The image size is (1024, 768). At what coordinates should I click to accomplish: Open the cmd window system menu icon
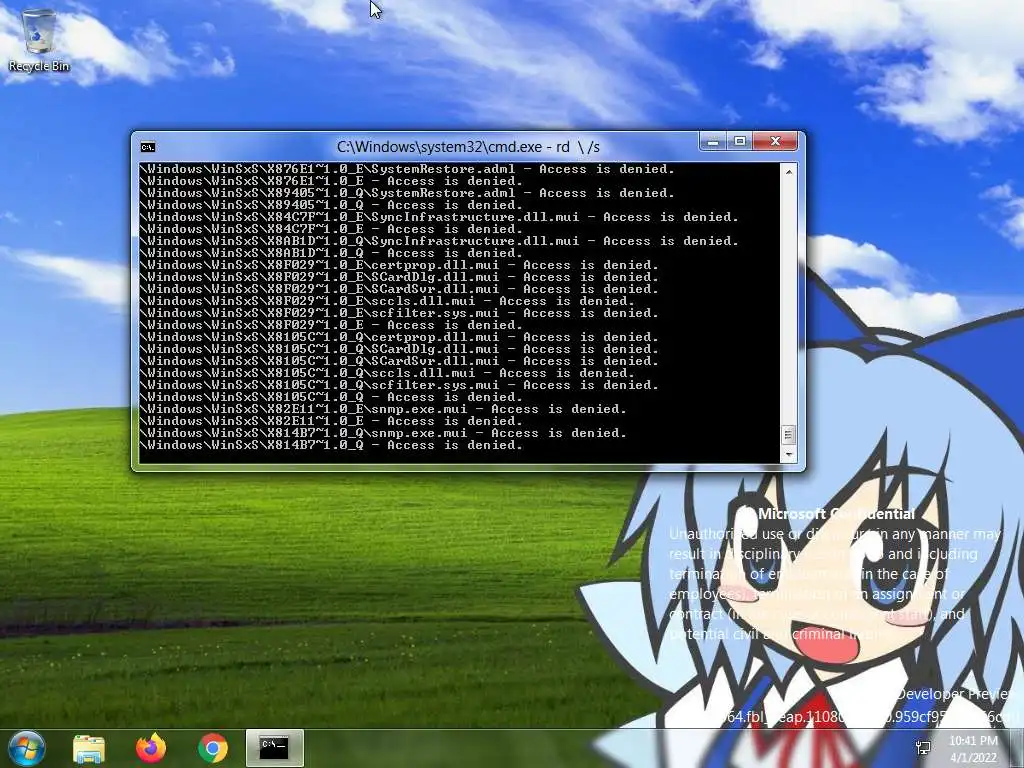148,147
